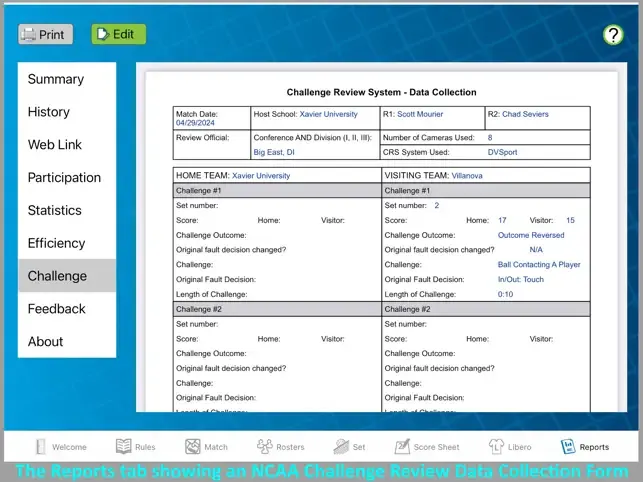Select Participation in sidebar
The height and width of the screenshot is (482, 643).
[x=67, y=177]
